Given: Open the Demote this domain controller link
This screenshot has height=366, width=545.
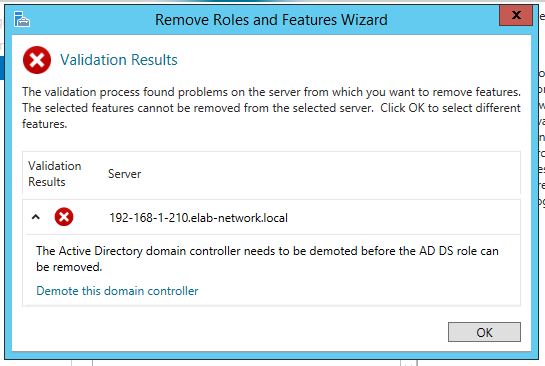Looking at the screenshot, I should coord(117,291).
